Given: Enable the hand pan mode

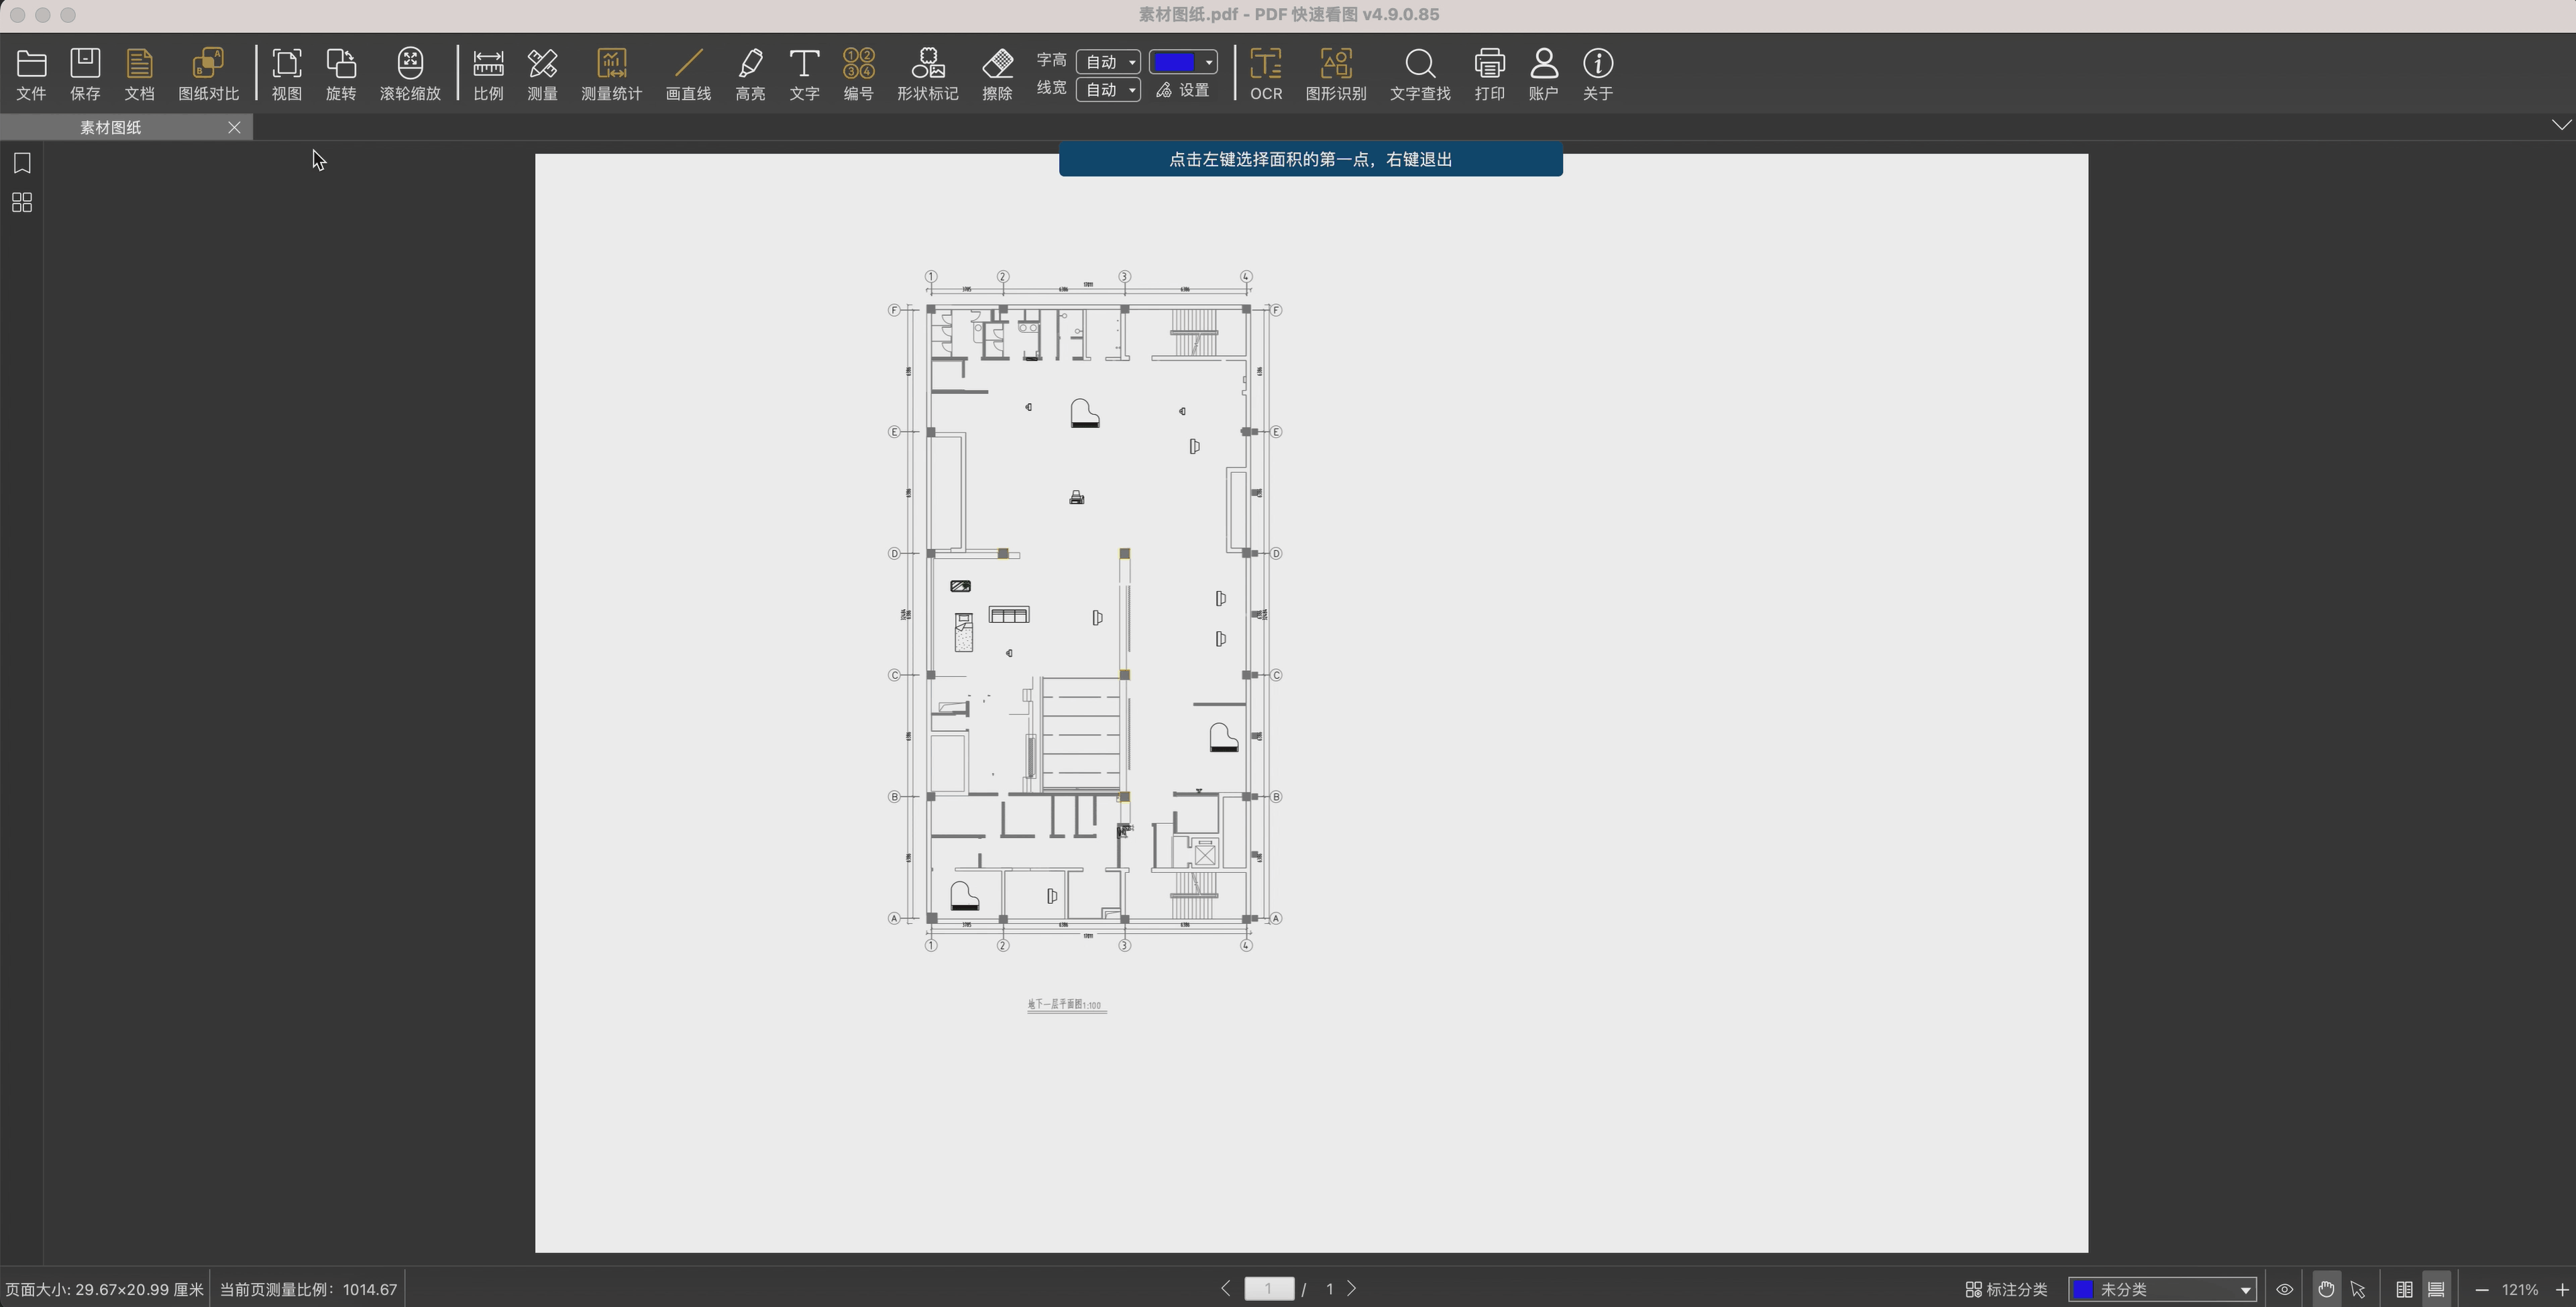Looking at the screenshot, I should 2326,1290.
